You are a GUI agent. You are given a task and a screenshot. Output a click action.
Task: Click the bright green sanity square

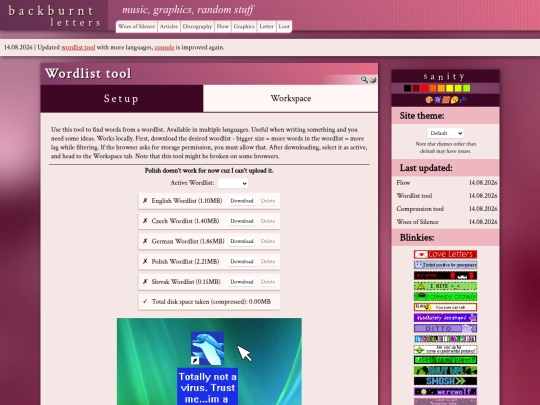coord(466,88)
